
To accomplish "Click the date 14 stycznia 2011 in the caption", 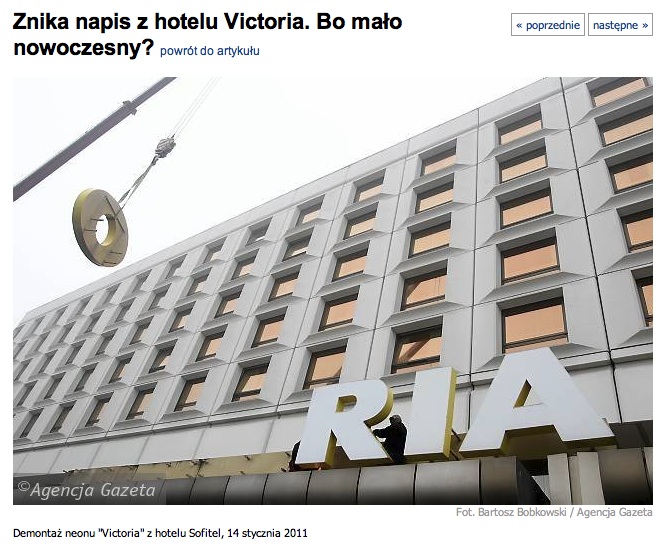I will click(267, 533).
